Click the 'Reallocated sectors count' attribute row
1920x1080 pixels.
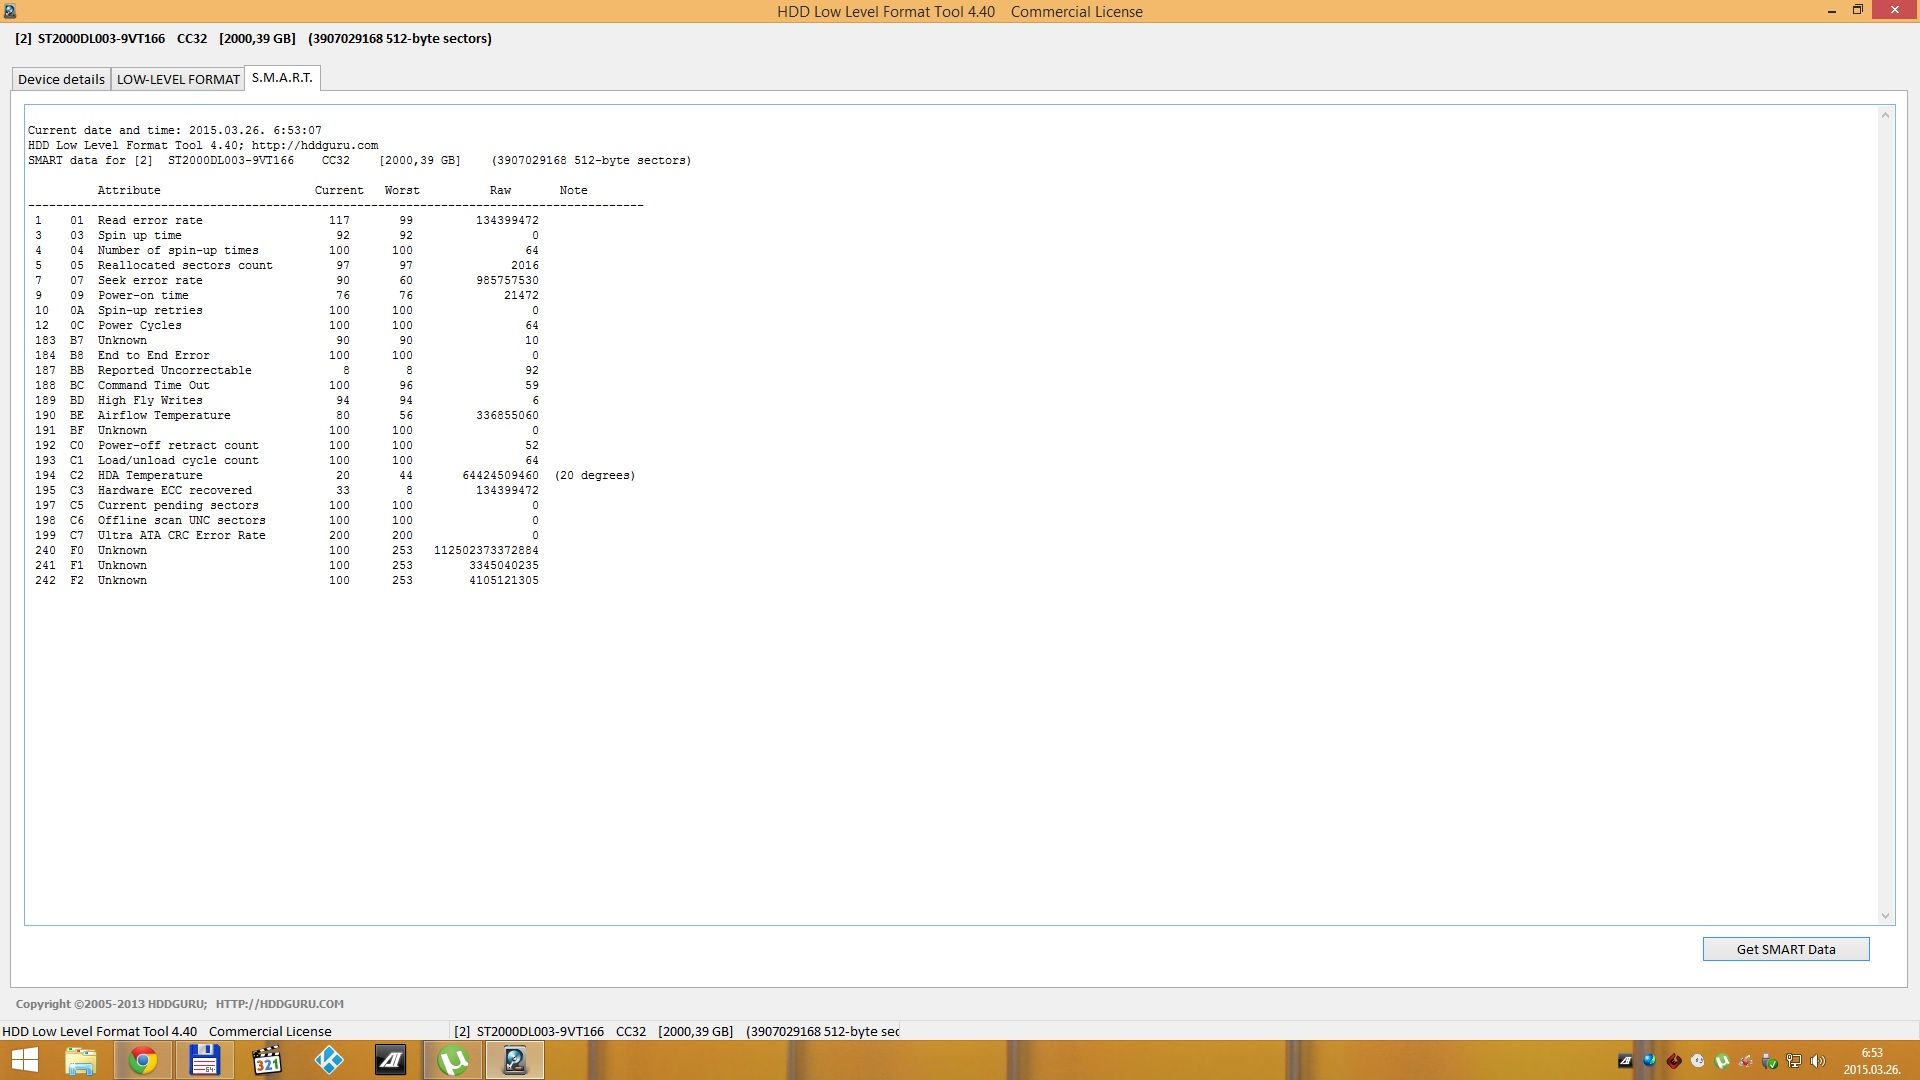click(287, 265)
